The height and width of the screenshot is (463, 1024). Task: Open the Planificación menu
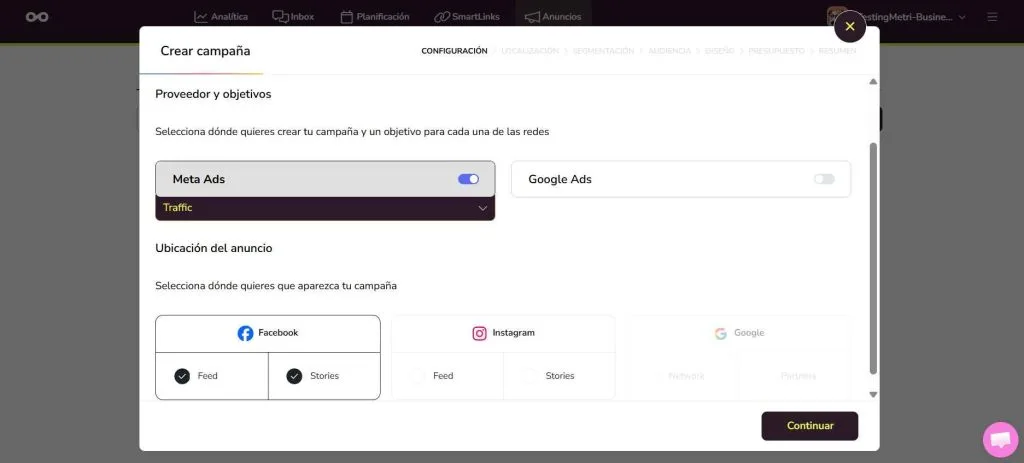point(375,17)
